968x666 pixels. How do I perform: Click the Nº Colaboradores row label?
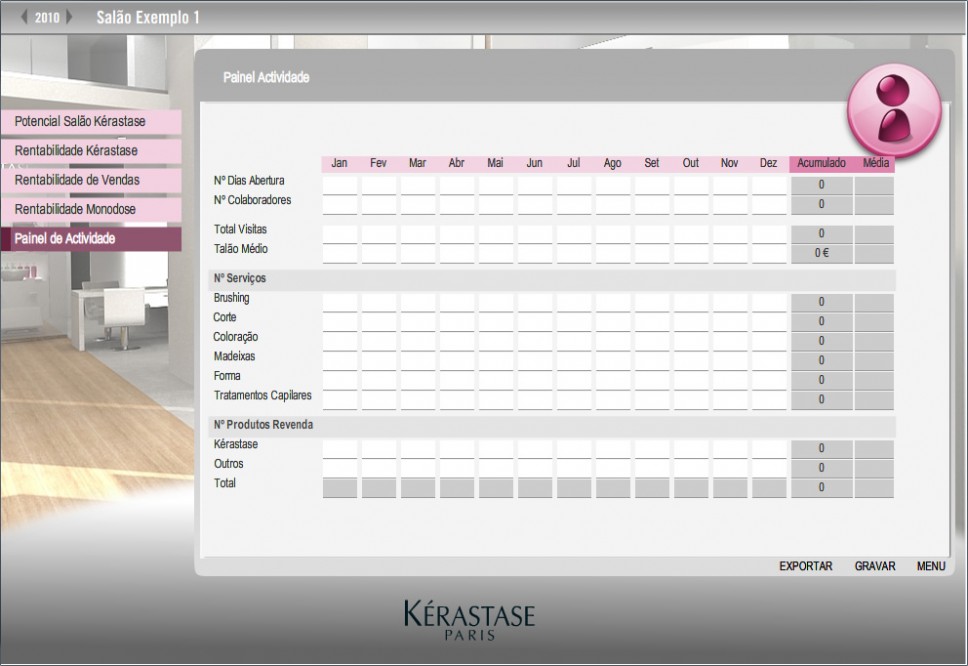click(x=252, y=200)
